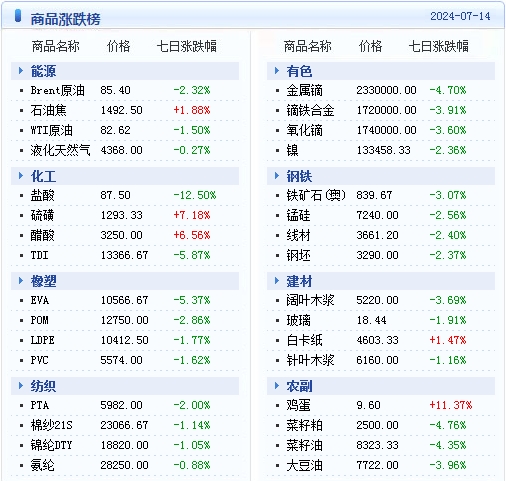
Task: Open the 农副 category heading
Action: pos(299,386)
